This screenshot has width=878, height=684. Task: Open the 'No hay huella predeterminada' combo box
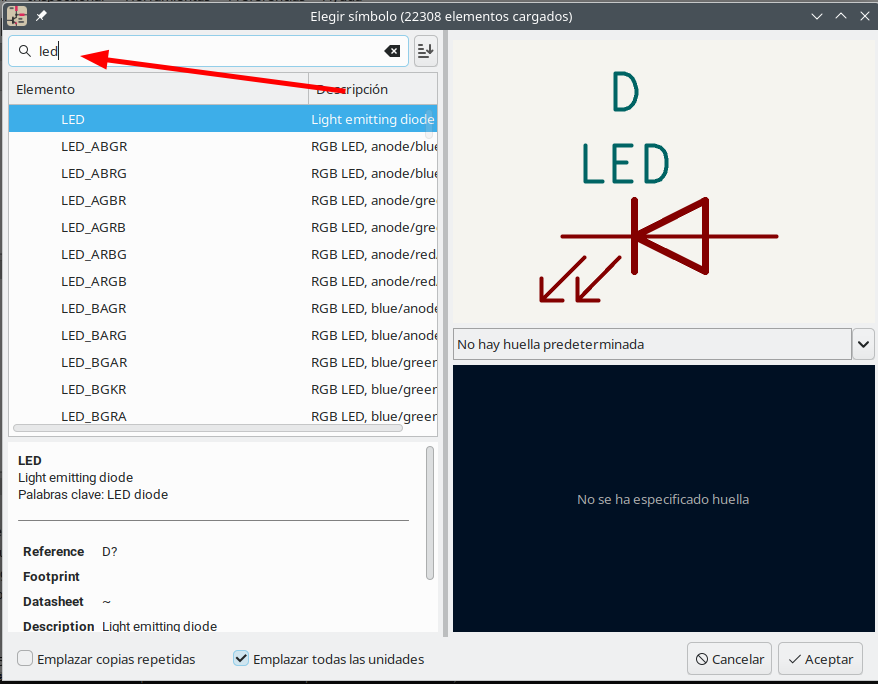tap(651, 344)
